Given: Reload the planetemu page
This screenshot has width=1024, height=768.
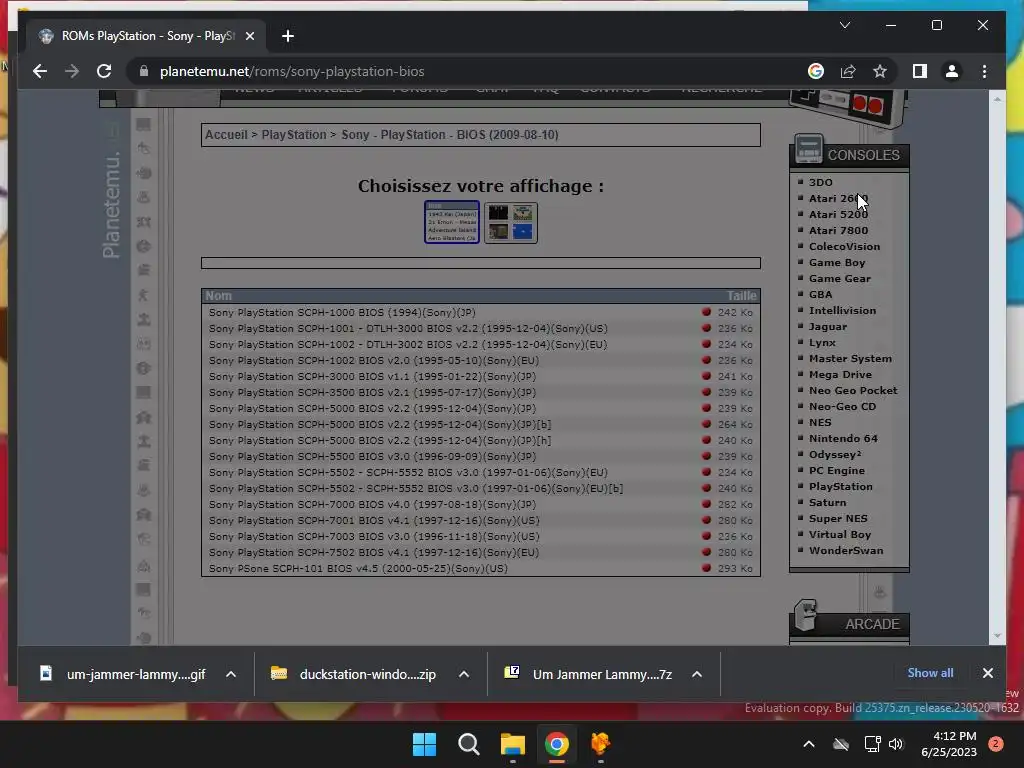Looking at the screenshot, I should click(x=104, y=71).
